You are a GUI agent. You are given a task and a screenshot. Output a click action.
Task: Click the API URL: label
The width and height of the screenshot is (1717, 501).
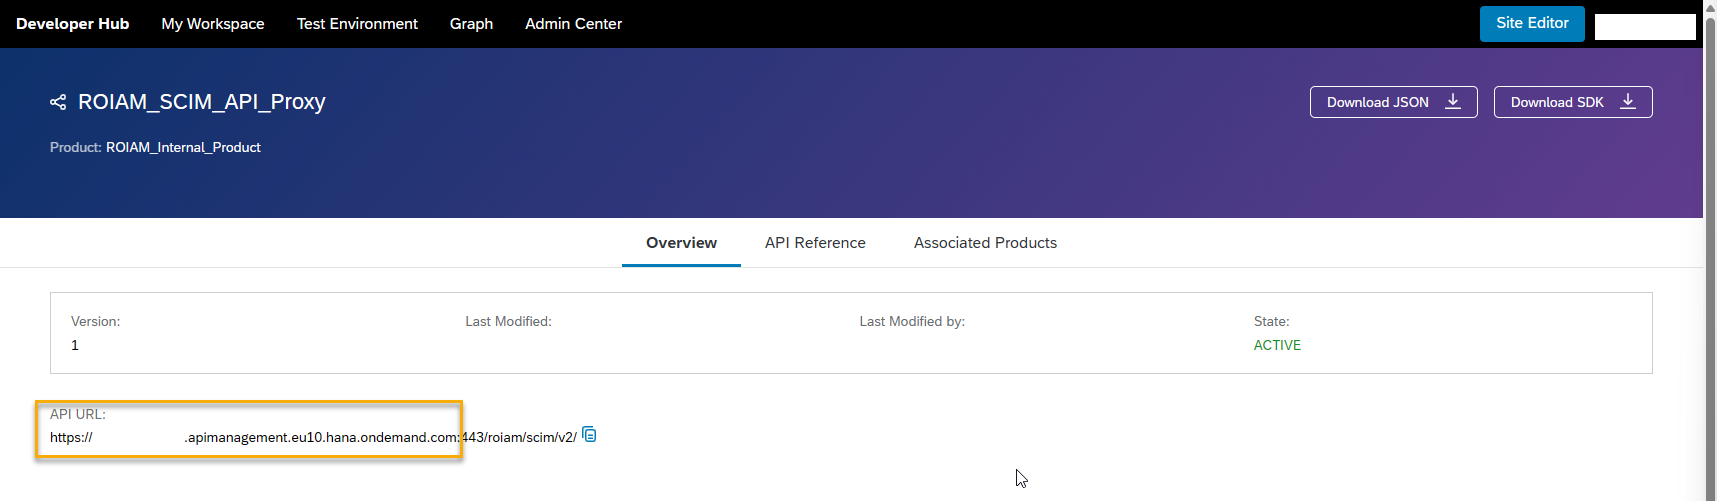coord(78,413)
